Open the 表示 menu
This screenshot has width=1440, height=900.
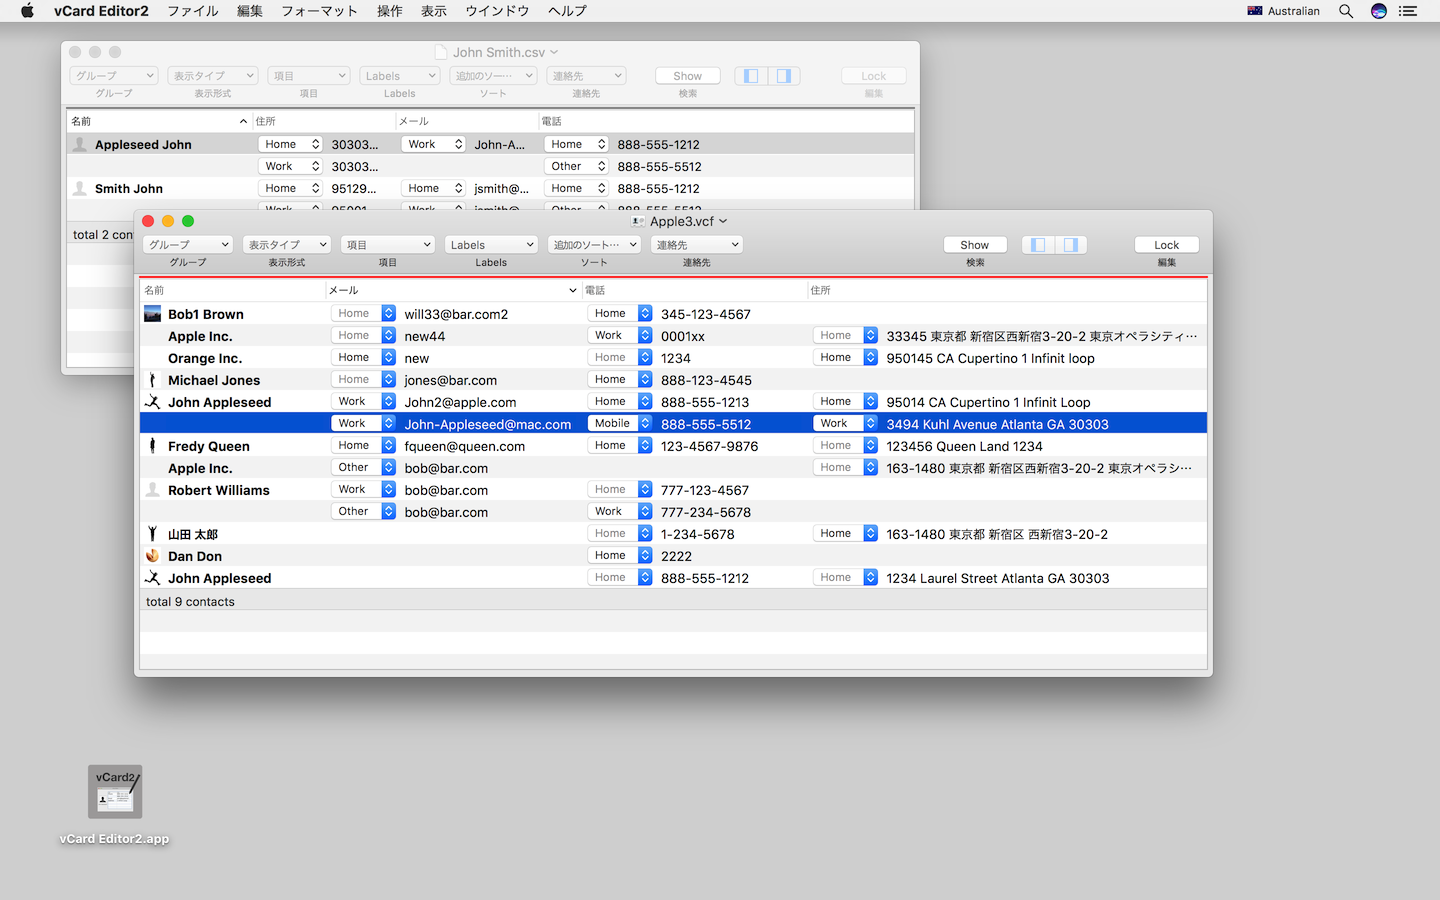pyautogui.click(x=434, y=11)
